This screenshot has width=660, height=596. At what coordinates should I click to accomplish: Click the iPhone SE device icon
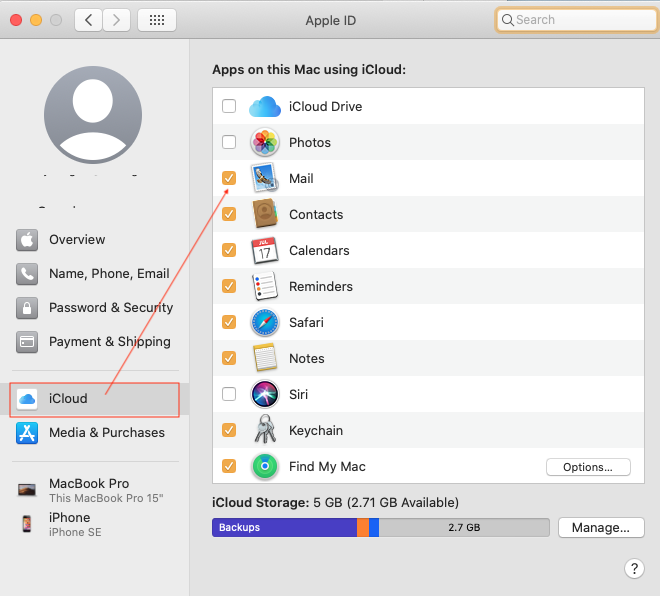(x=27, y=524)
